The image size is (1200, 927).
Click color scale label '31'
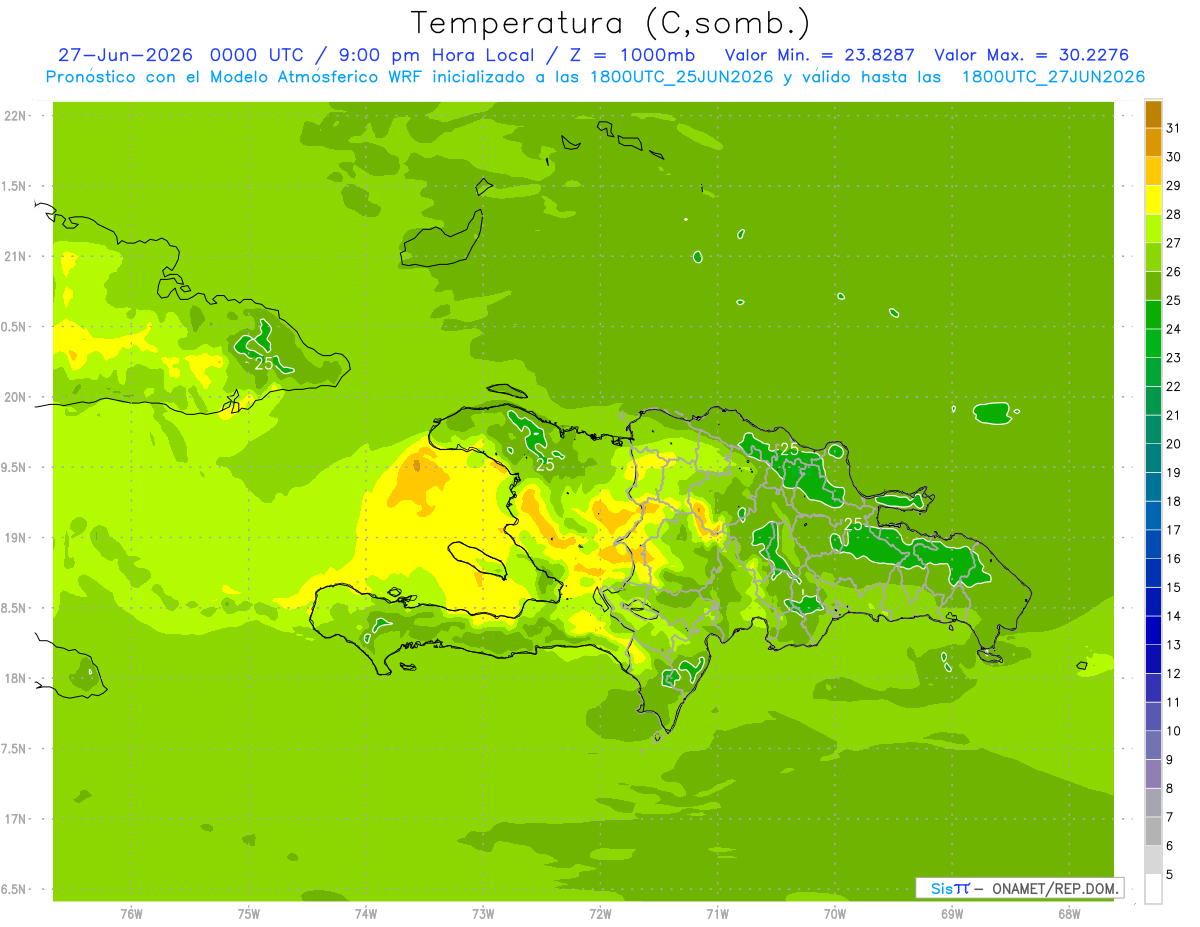[x=1174, y=128]
